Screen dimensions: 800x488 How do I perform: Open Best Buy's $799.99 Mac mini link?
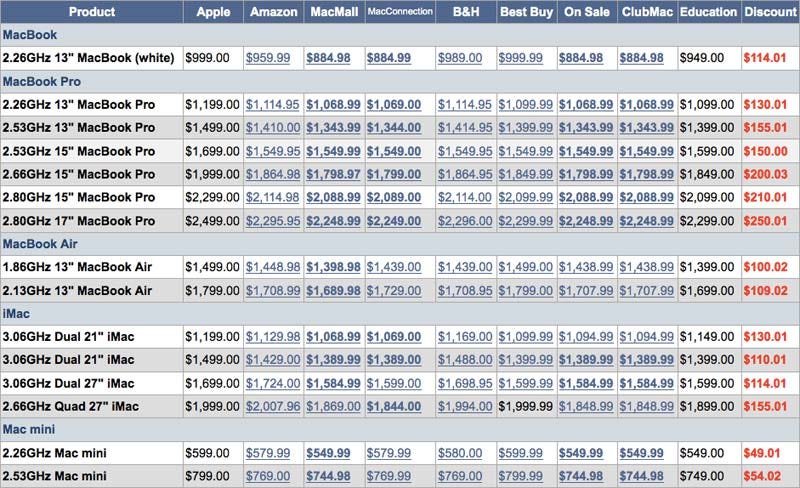click(x=520, y=476)
